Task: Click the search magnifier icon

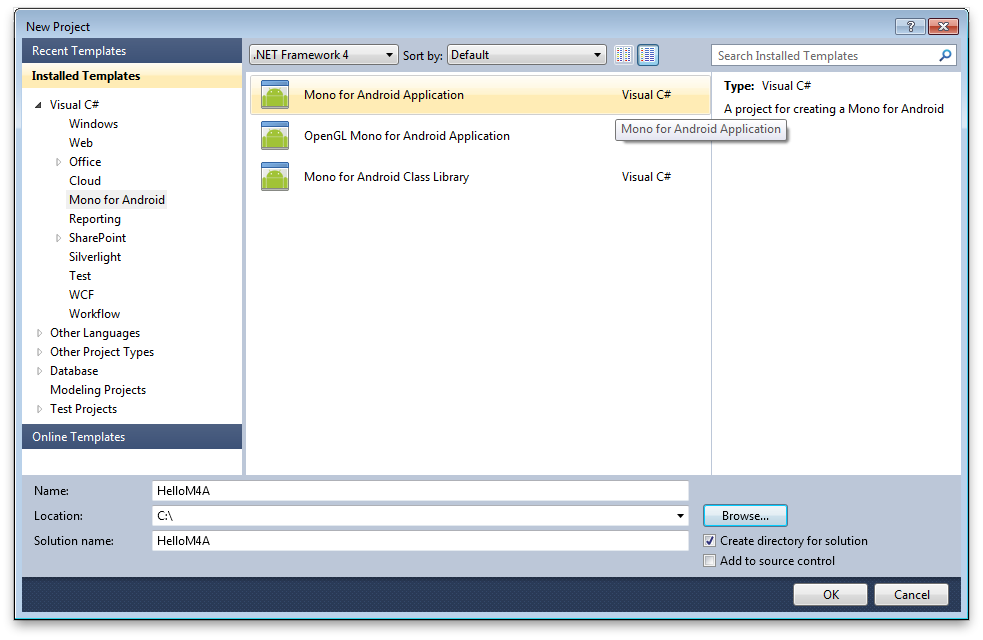Action: pyautogui.click(x=945, y=56)
